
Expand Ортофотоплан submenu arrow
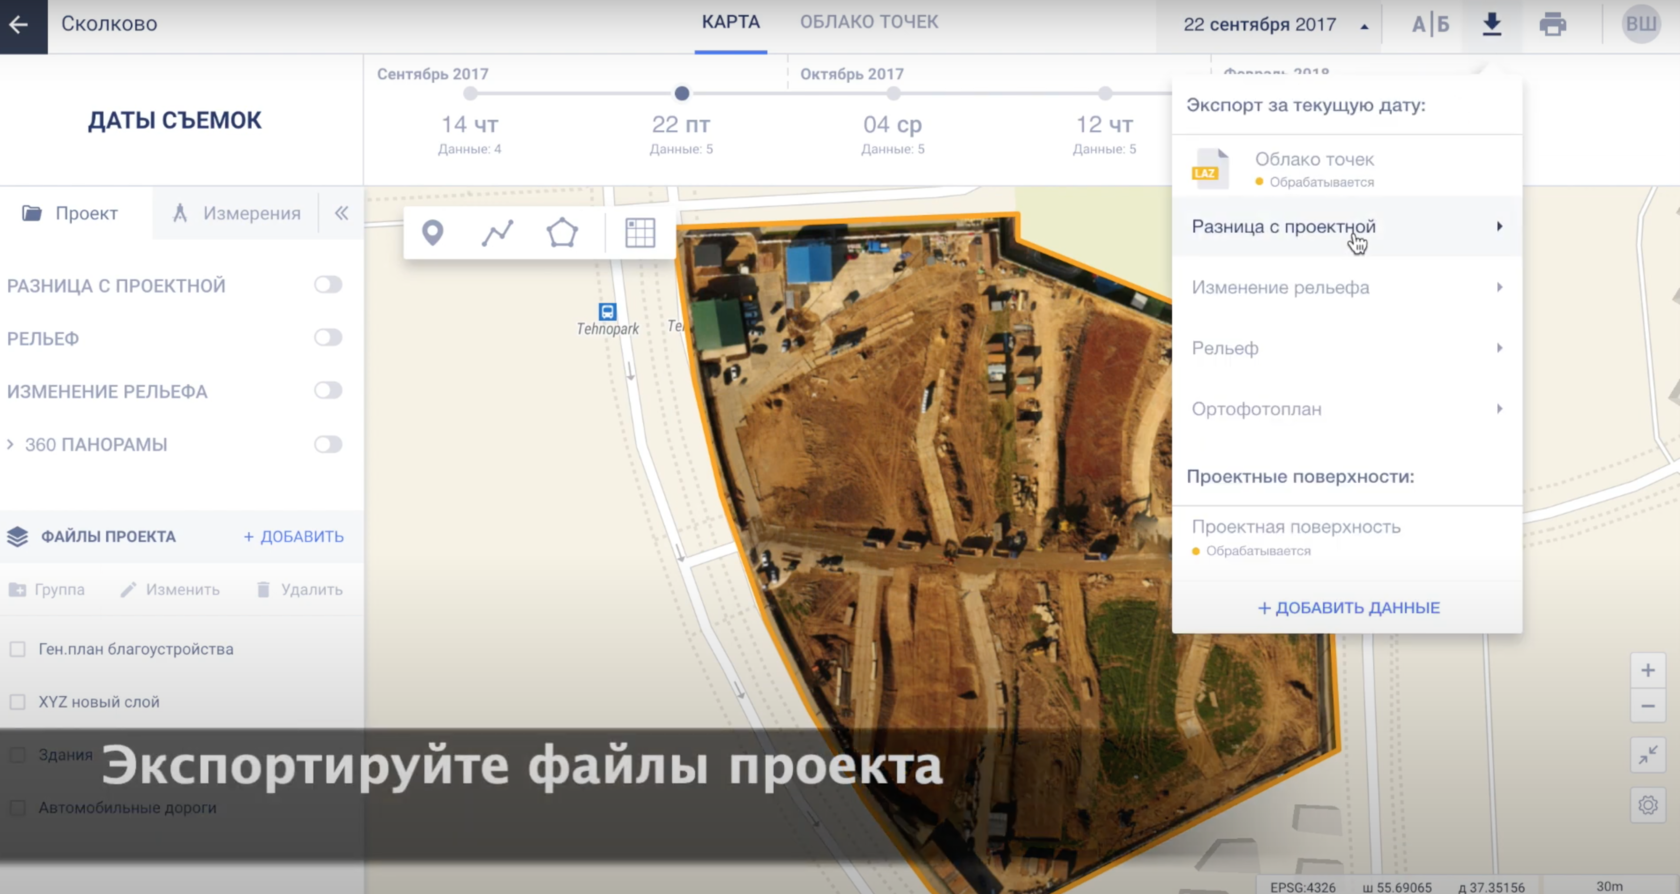tap(1499, 409)
